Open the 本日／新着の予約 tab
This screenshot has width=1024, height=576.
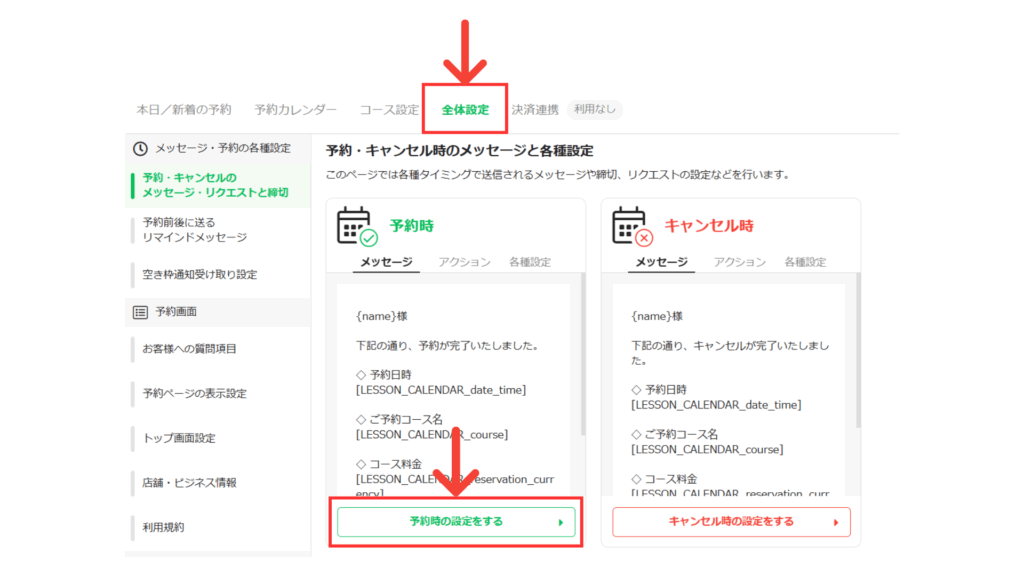tap(184, 110)
